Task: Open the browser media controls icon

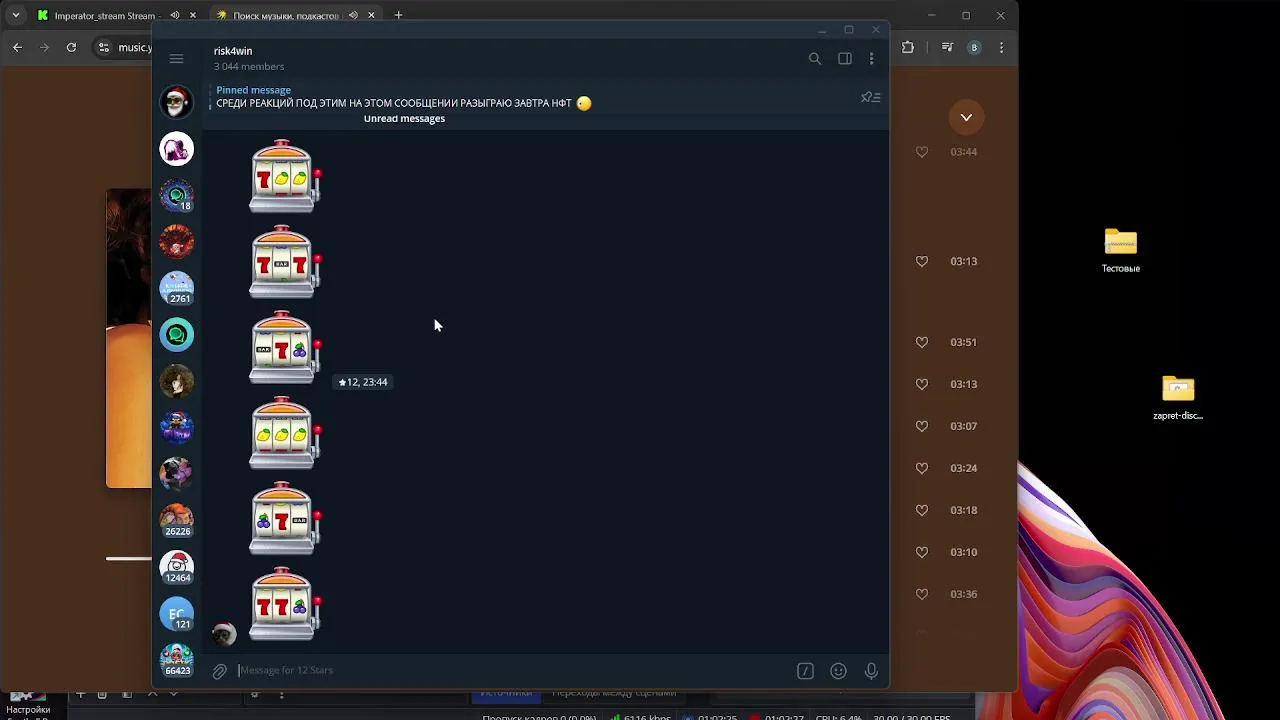Action: click(x=947, y=47)
